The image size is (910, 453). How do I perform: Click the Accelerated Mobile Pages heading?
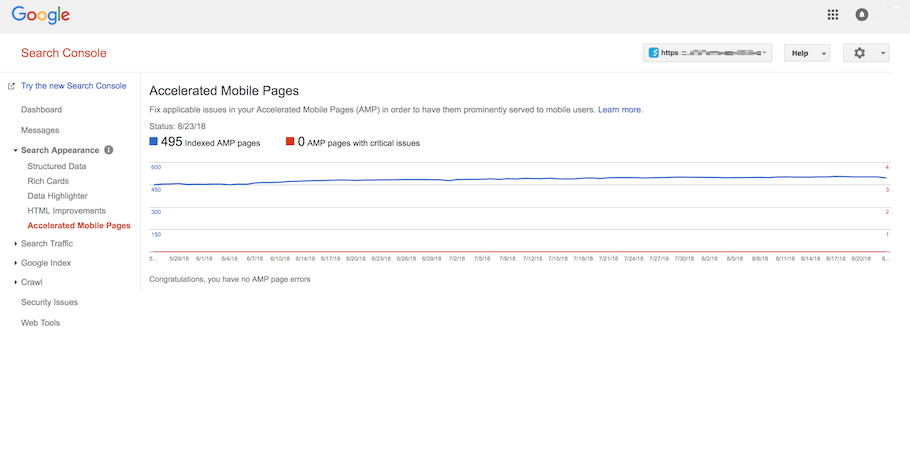[x=224, y=91]
